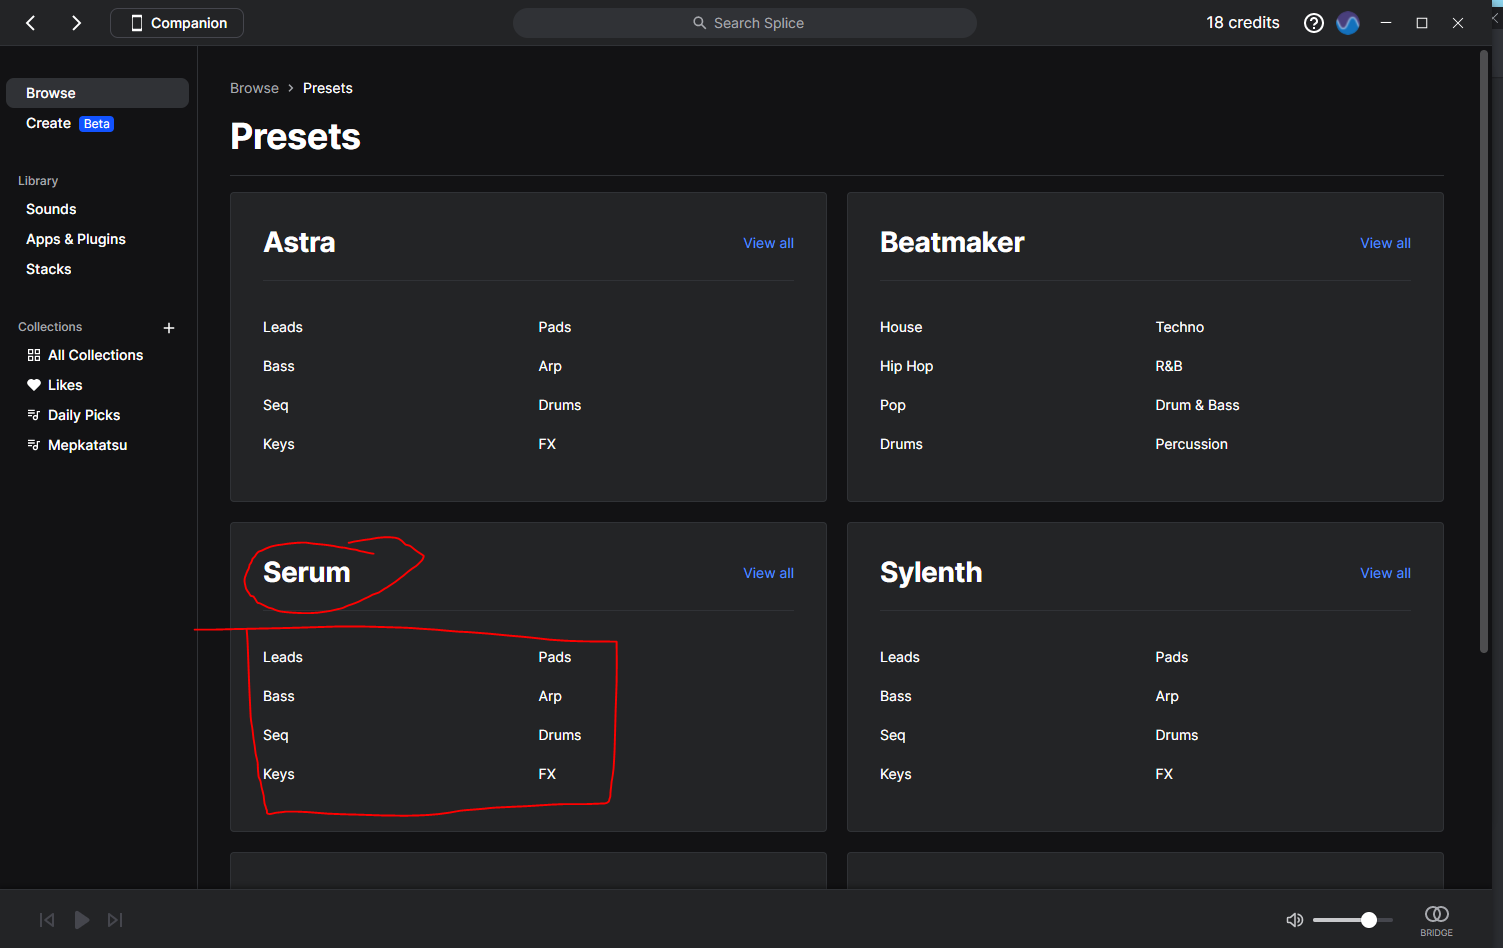
Task: Open the Daily Picks collection
Action: [84, 415]
